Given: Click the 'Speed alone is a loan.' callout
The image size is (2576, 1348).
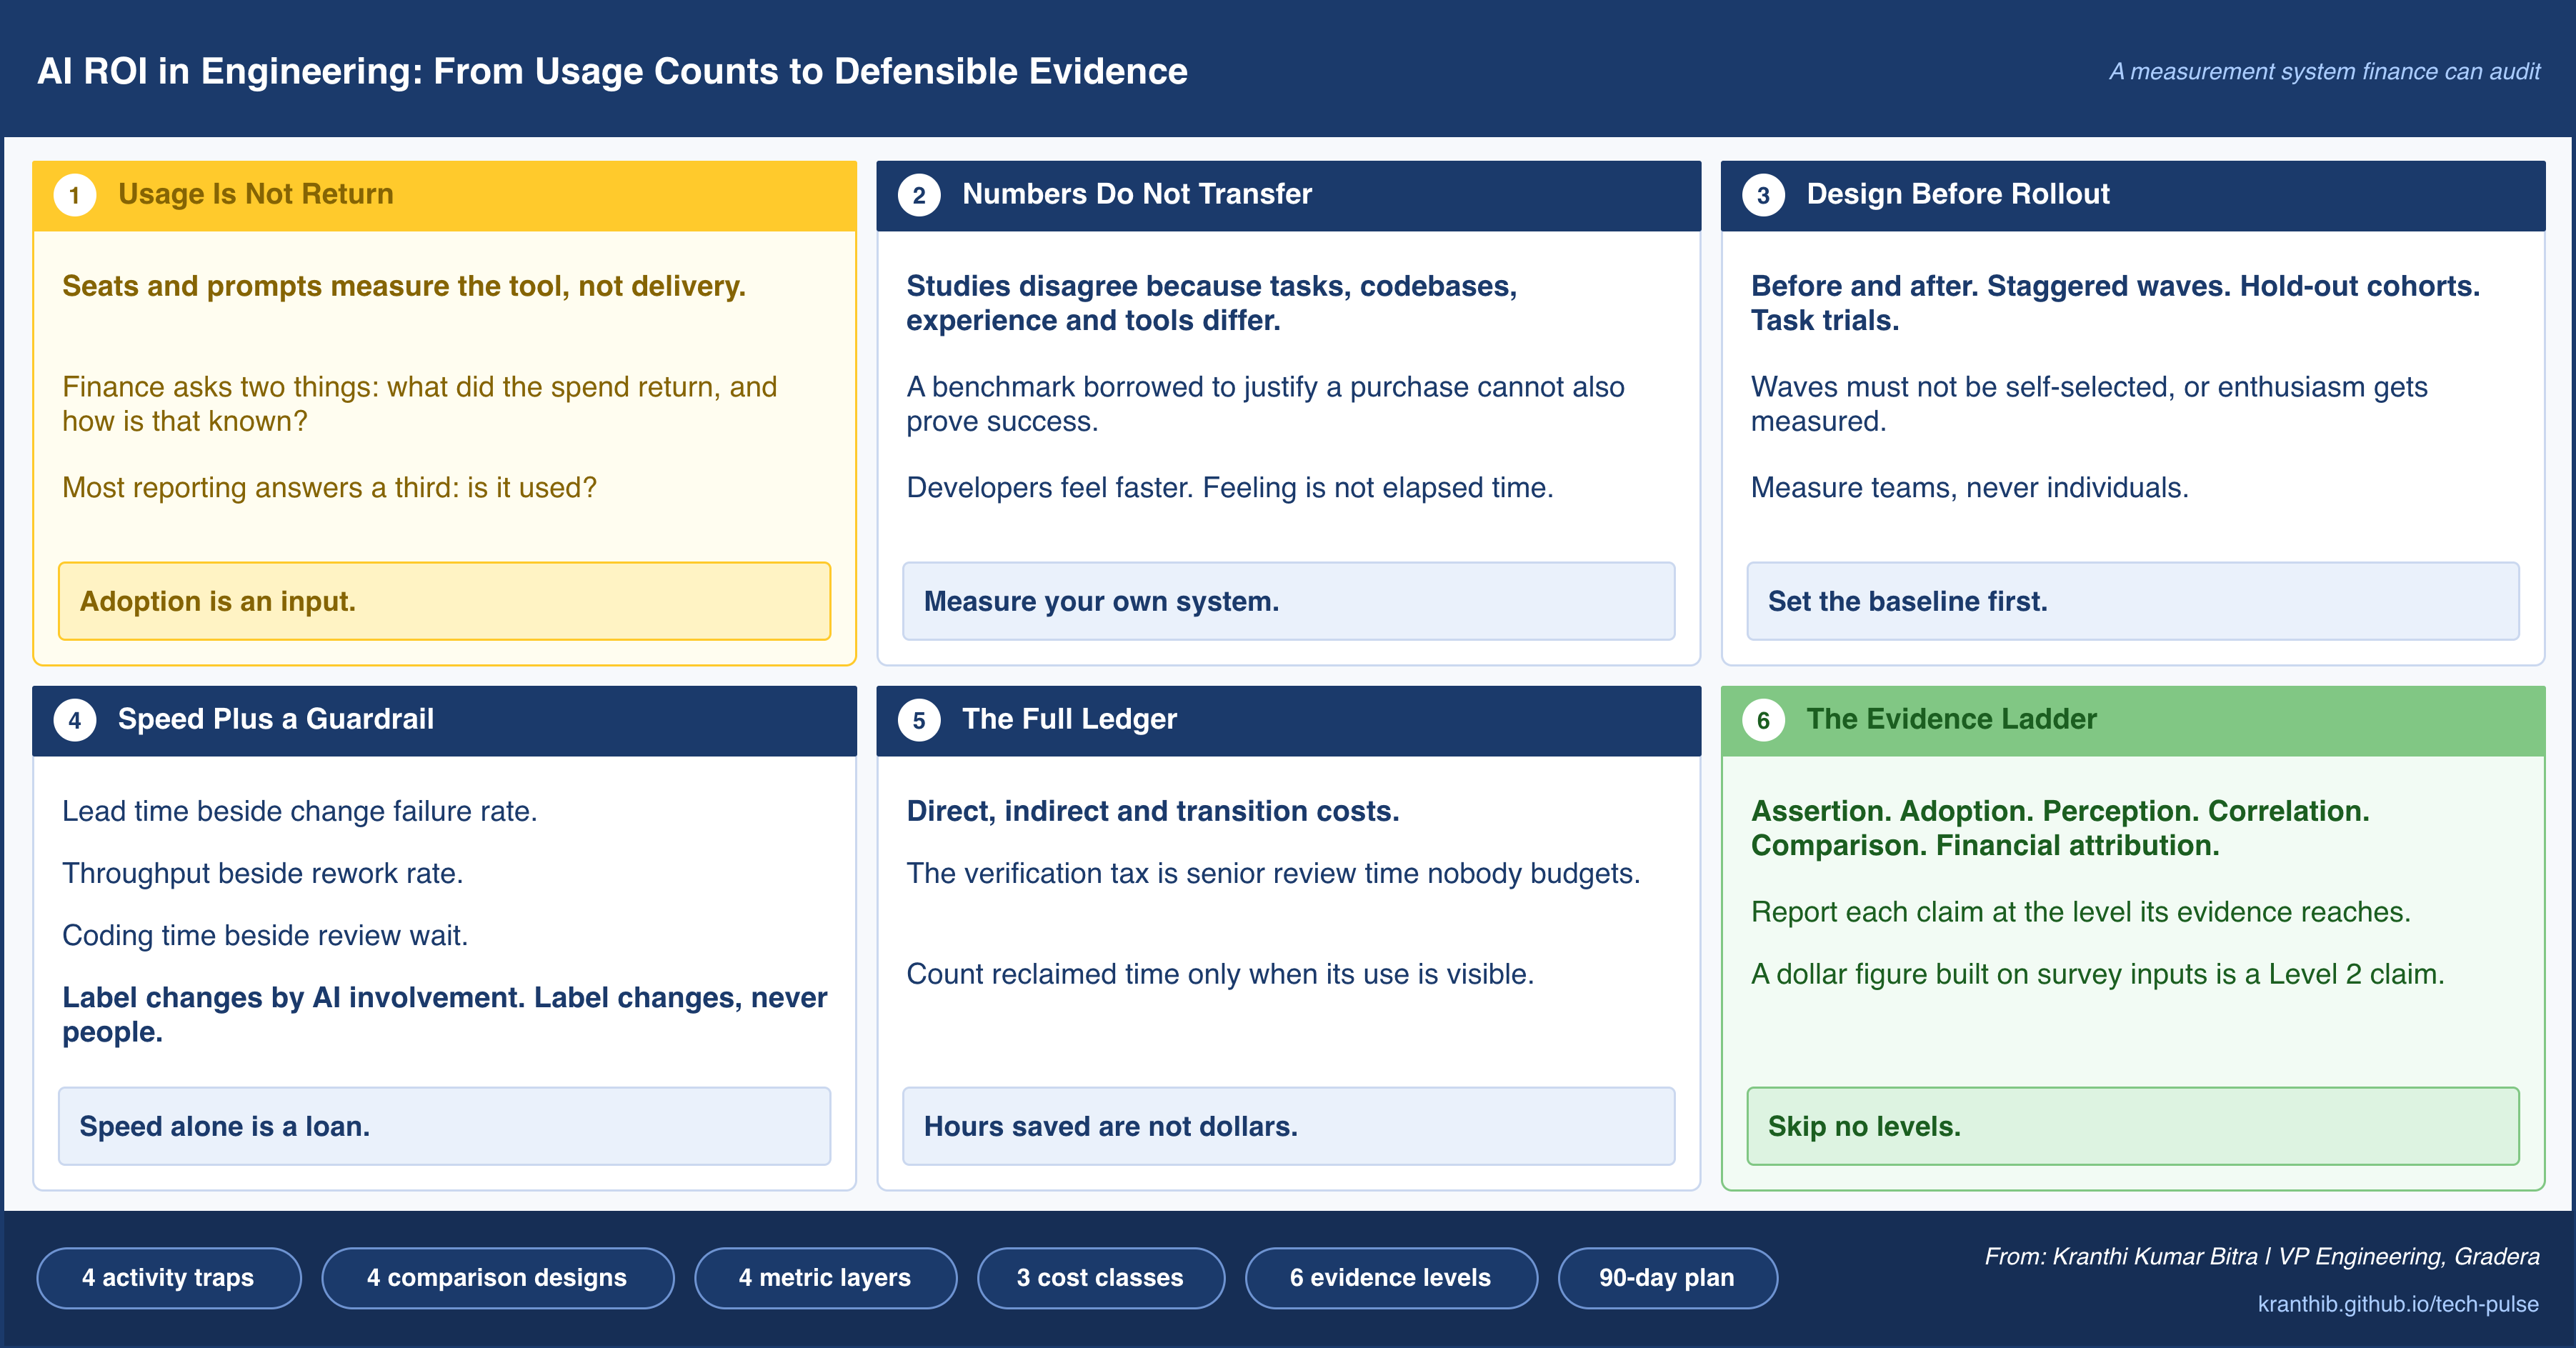Looking at the screenshot, I should [444, 1126].
